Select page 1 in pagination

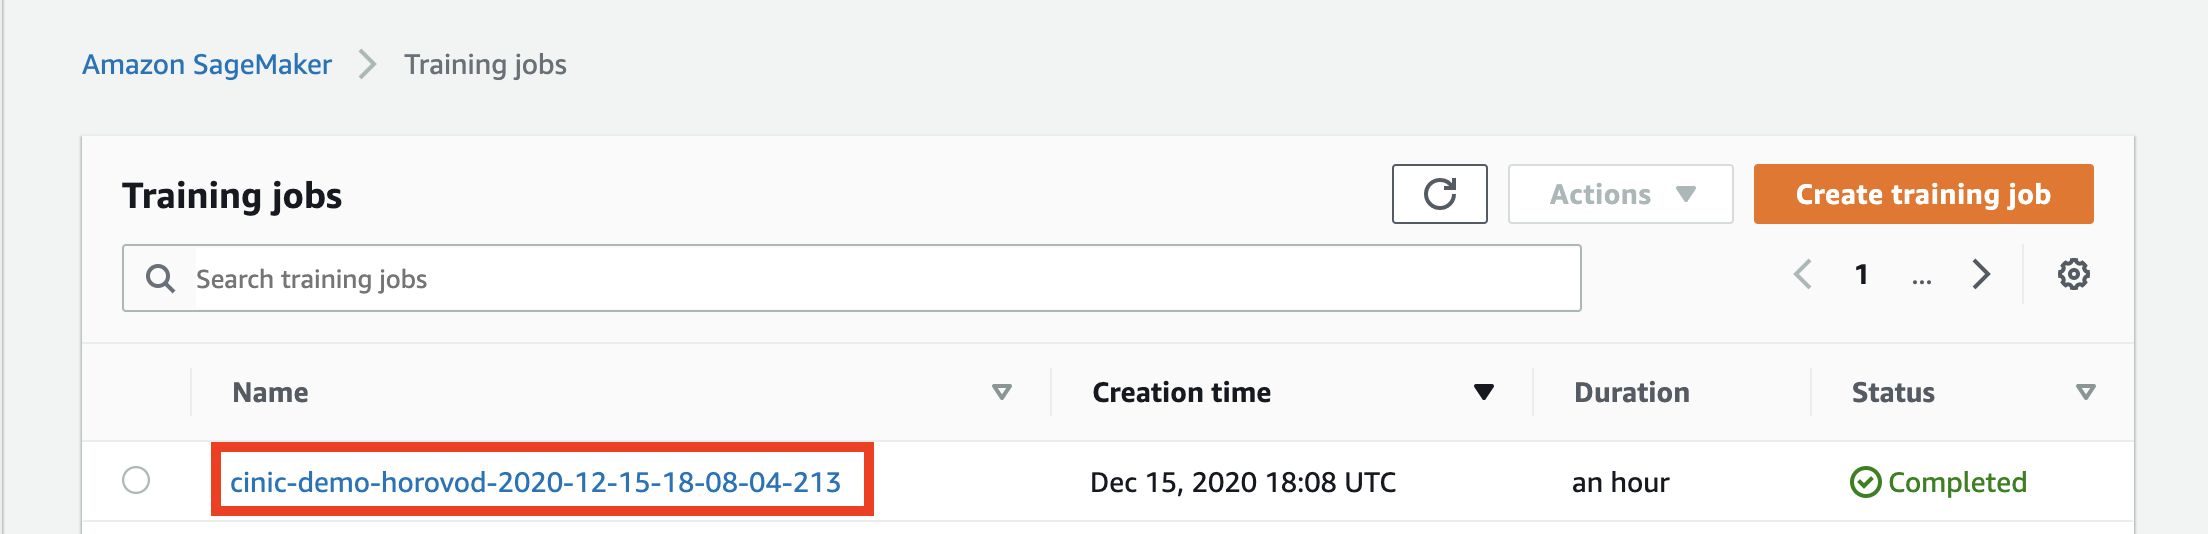click(1861, 274)
